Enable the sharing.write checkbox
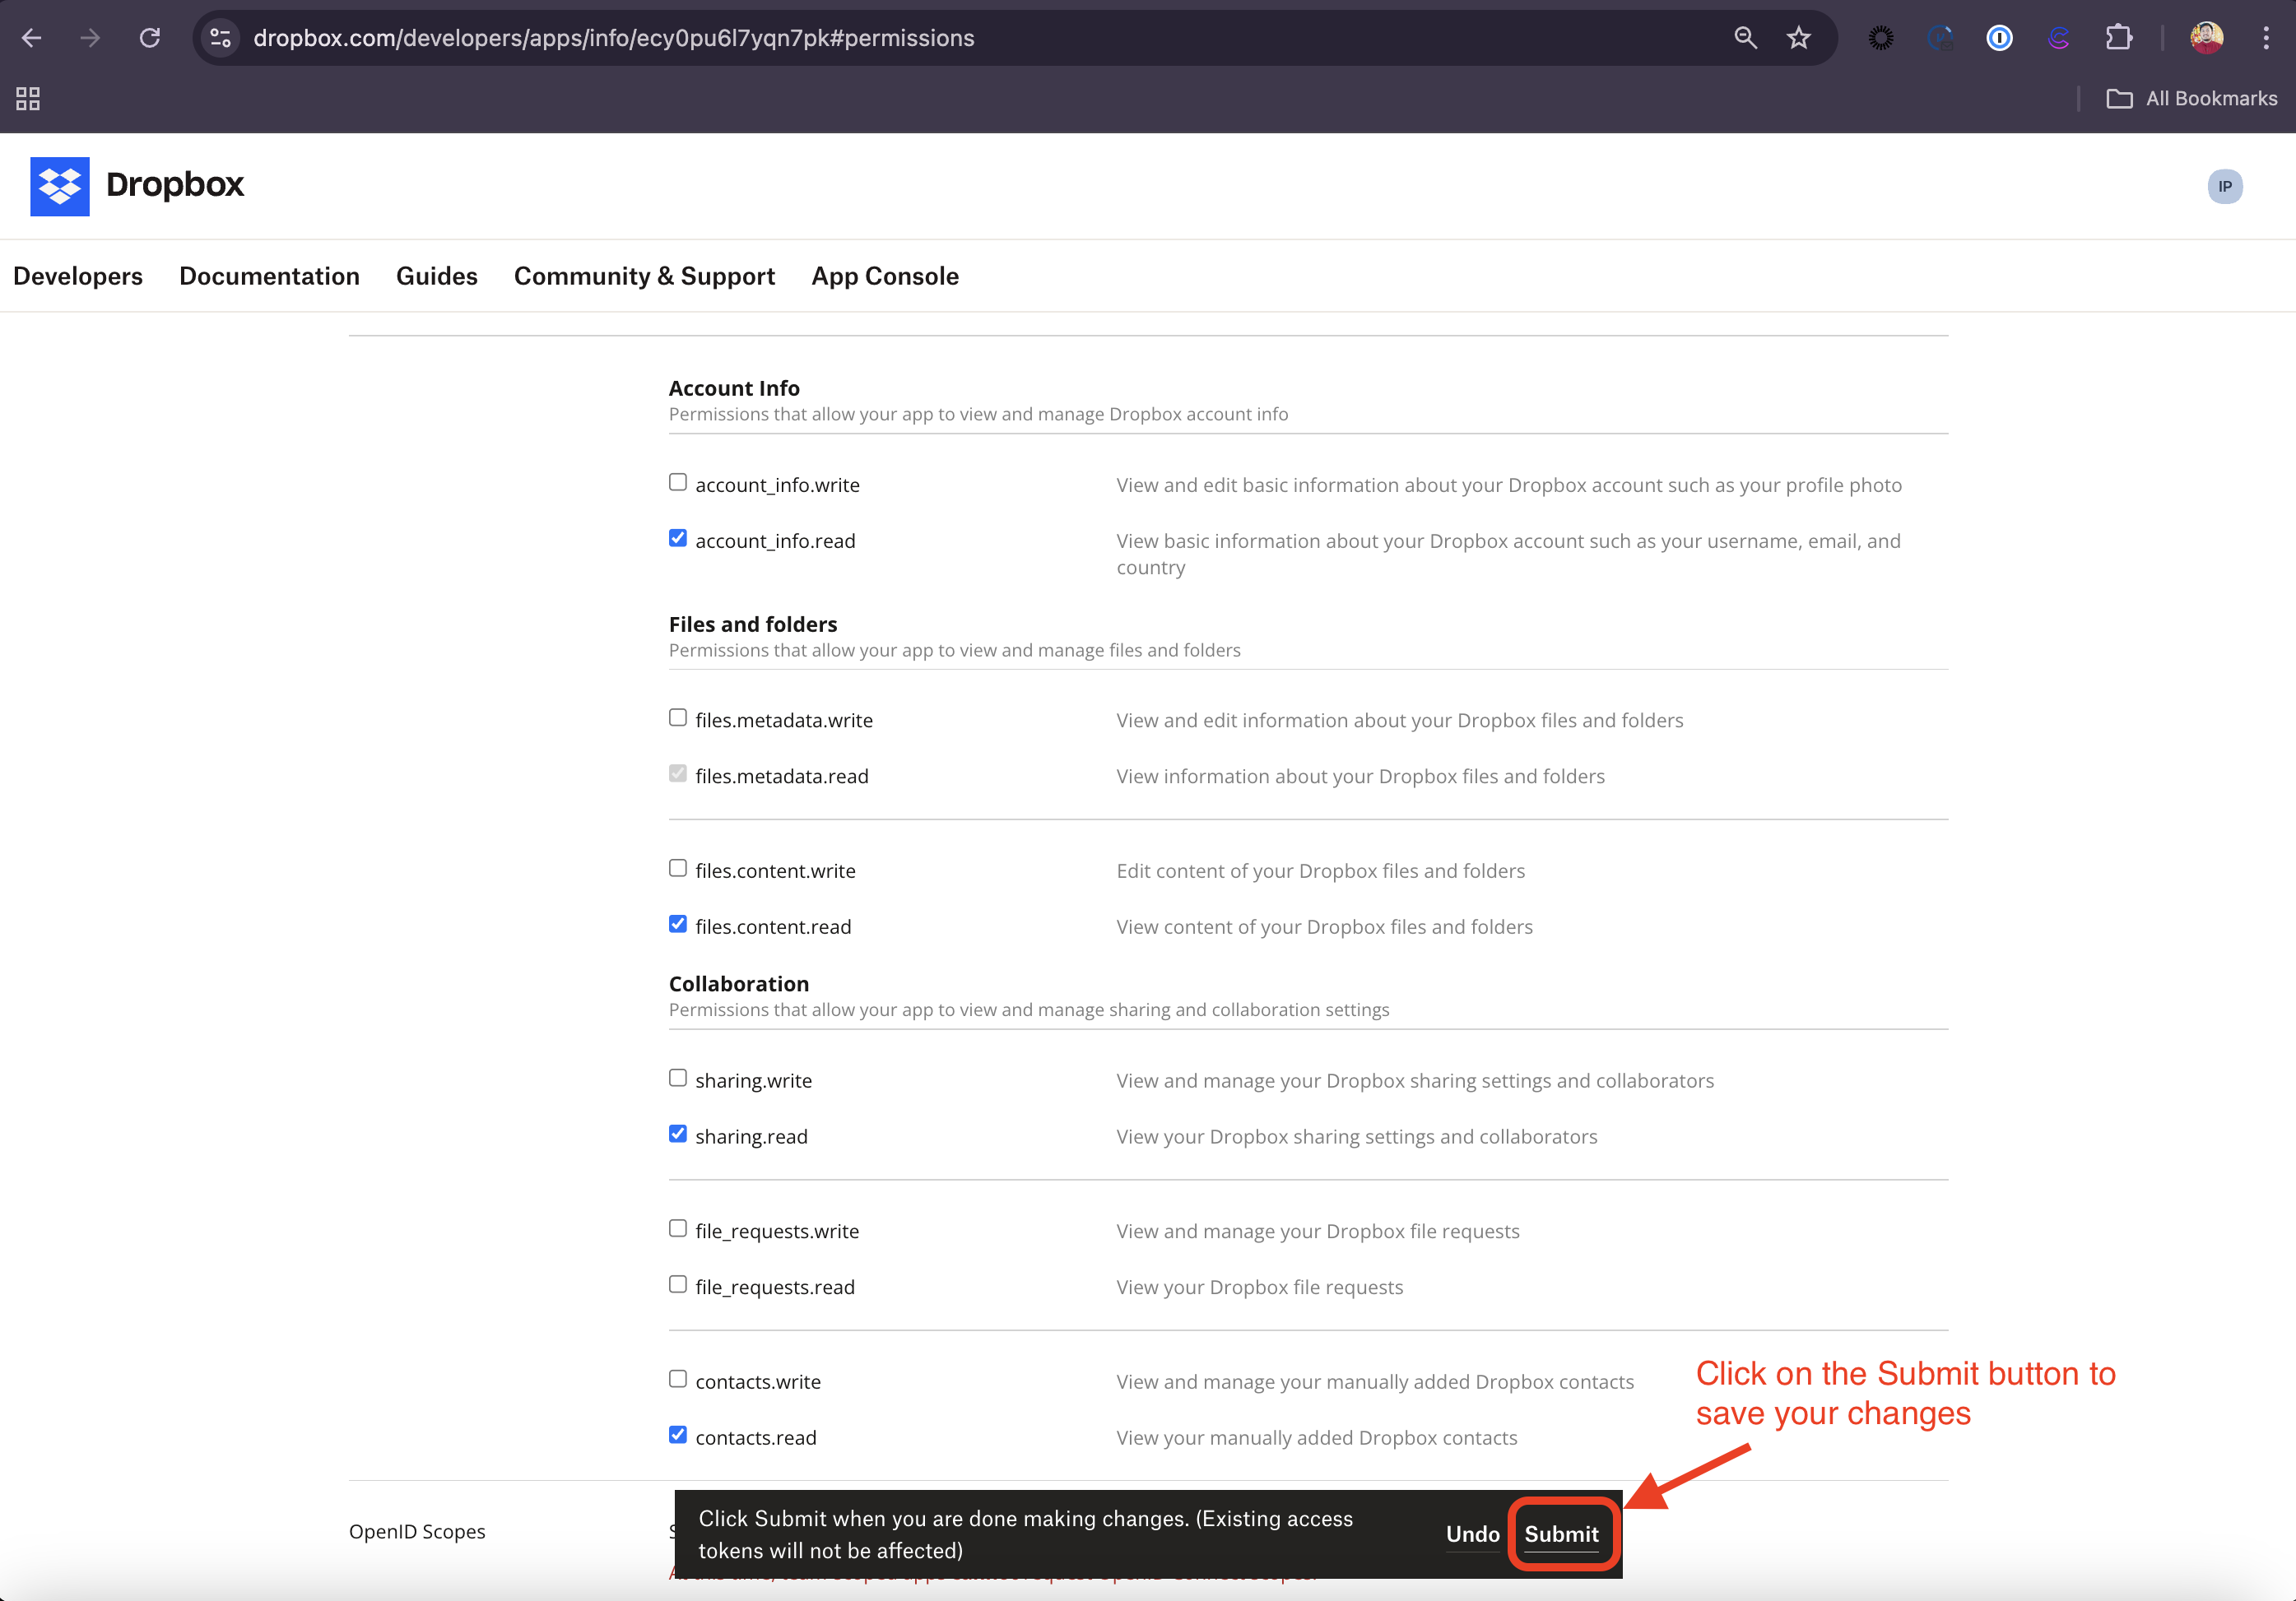 pyautogui.click(x=678, y=1078)
